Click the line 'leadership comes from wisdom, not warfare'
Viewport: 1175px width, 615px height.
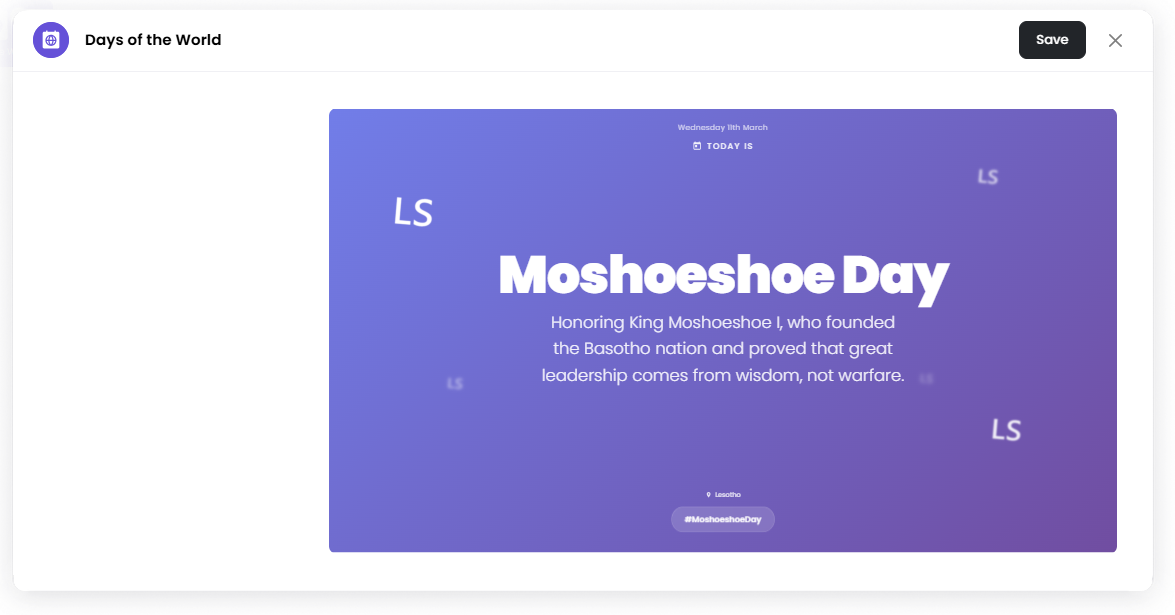722,376
